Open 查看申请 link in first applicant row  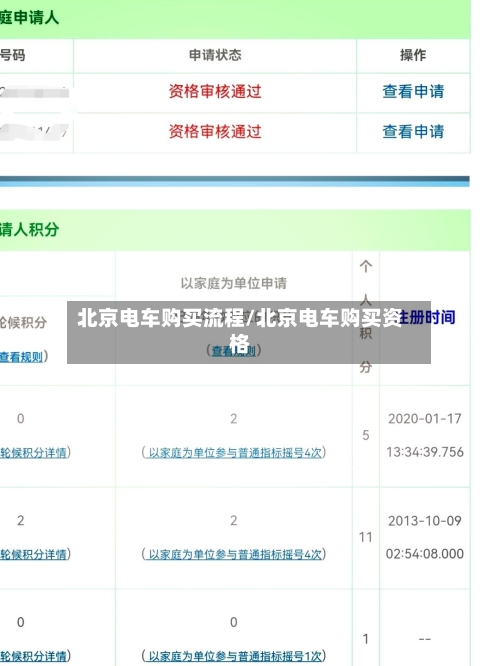click(413, 91)
